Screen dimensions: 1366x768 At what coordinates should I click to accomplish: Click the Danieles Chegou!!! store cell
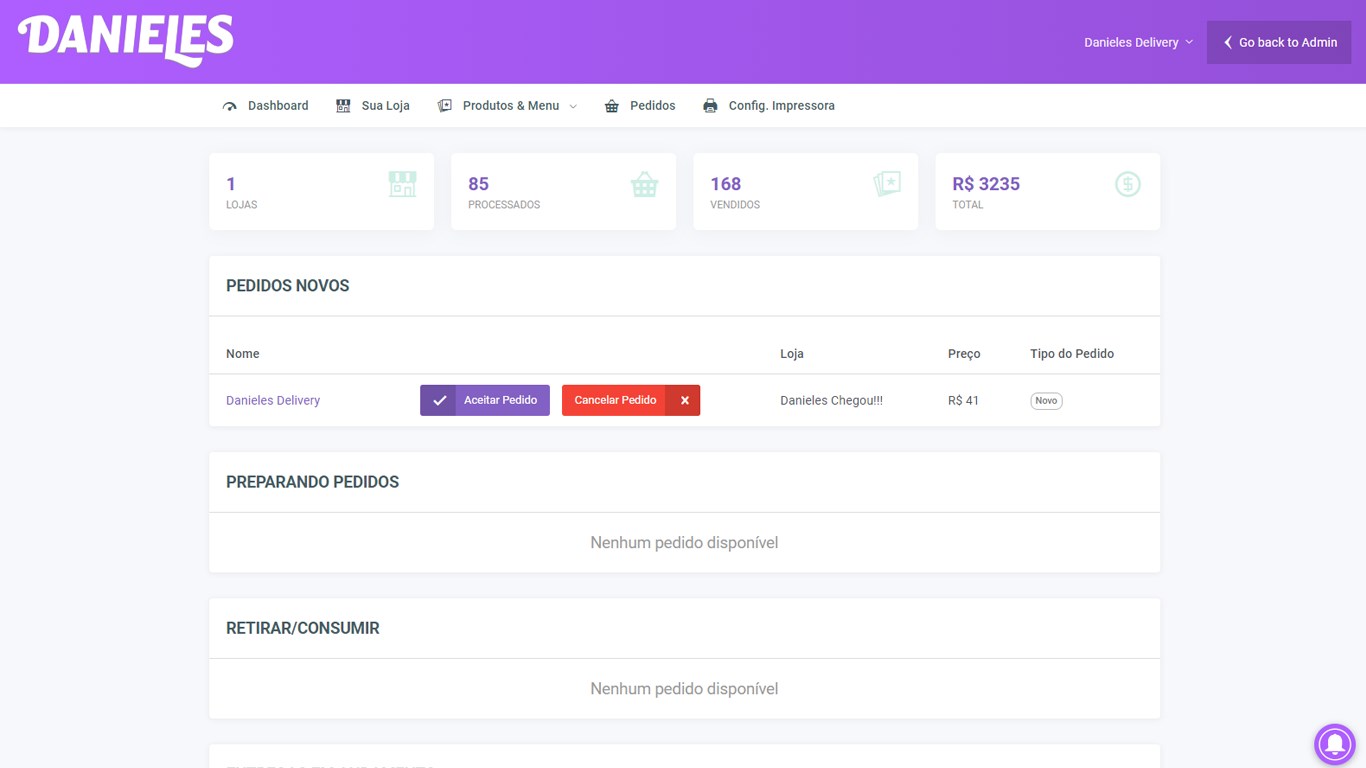[x=831, y=400]
